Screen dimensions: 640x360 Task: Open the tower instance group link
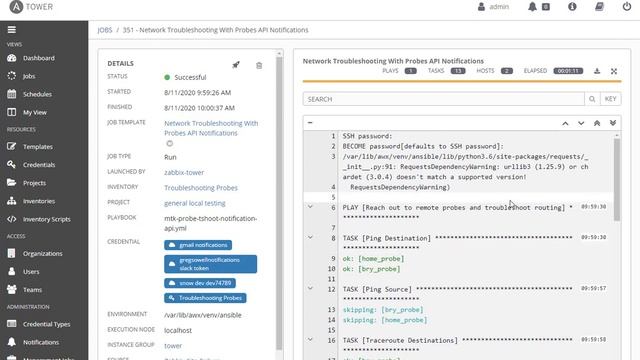173,346
